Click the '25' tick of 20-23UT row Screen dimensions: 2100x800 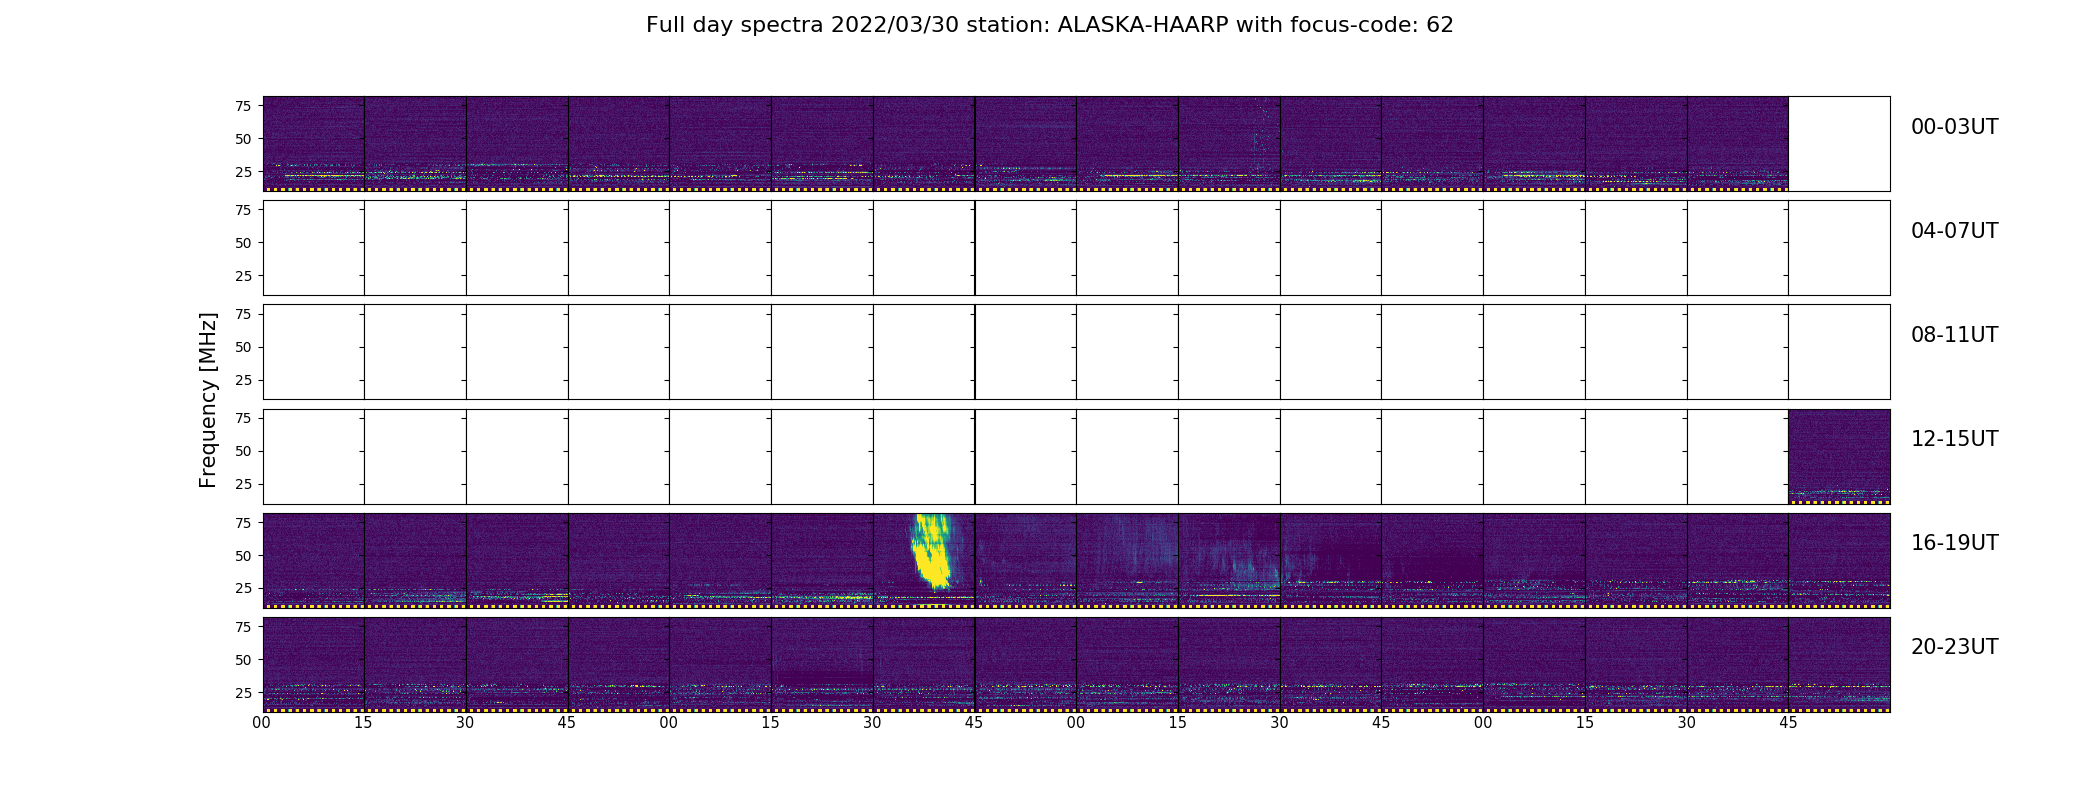[x=243, y=692]
